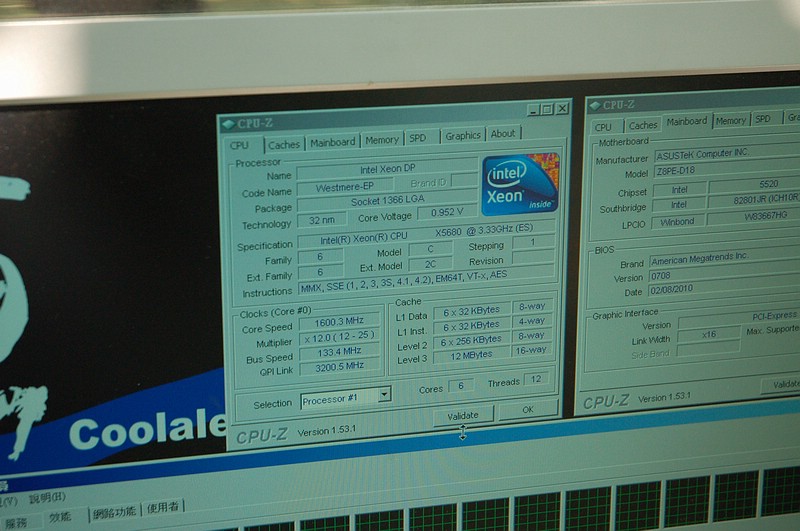Click the Intel Xeon inside logo
This screenshot has height=531, width=800.
(520, 184)
